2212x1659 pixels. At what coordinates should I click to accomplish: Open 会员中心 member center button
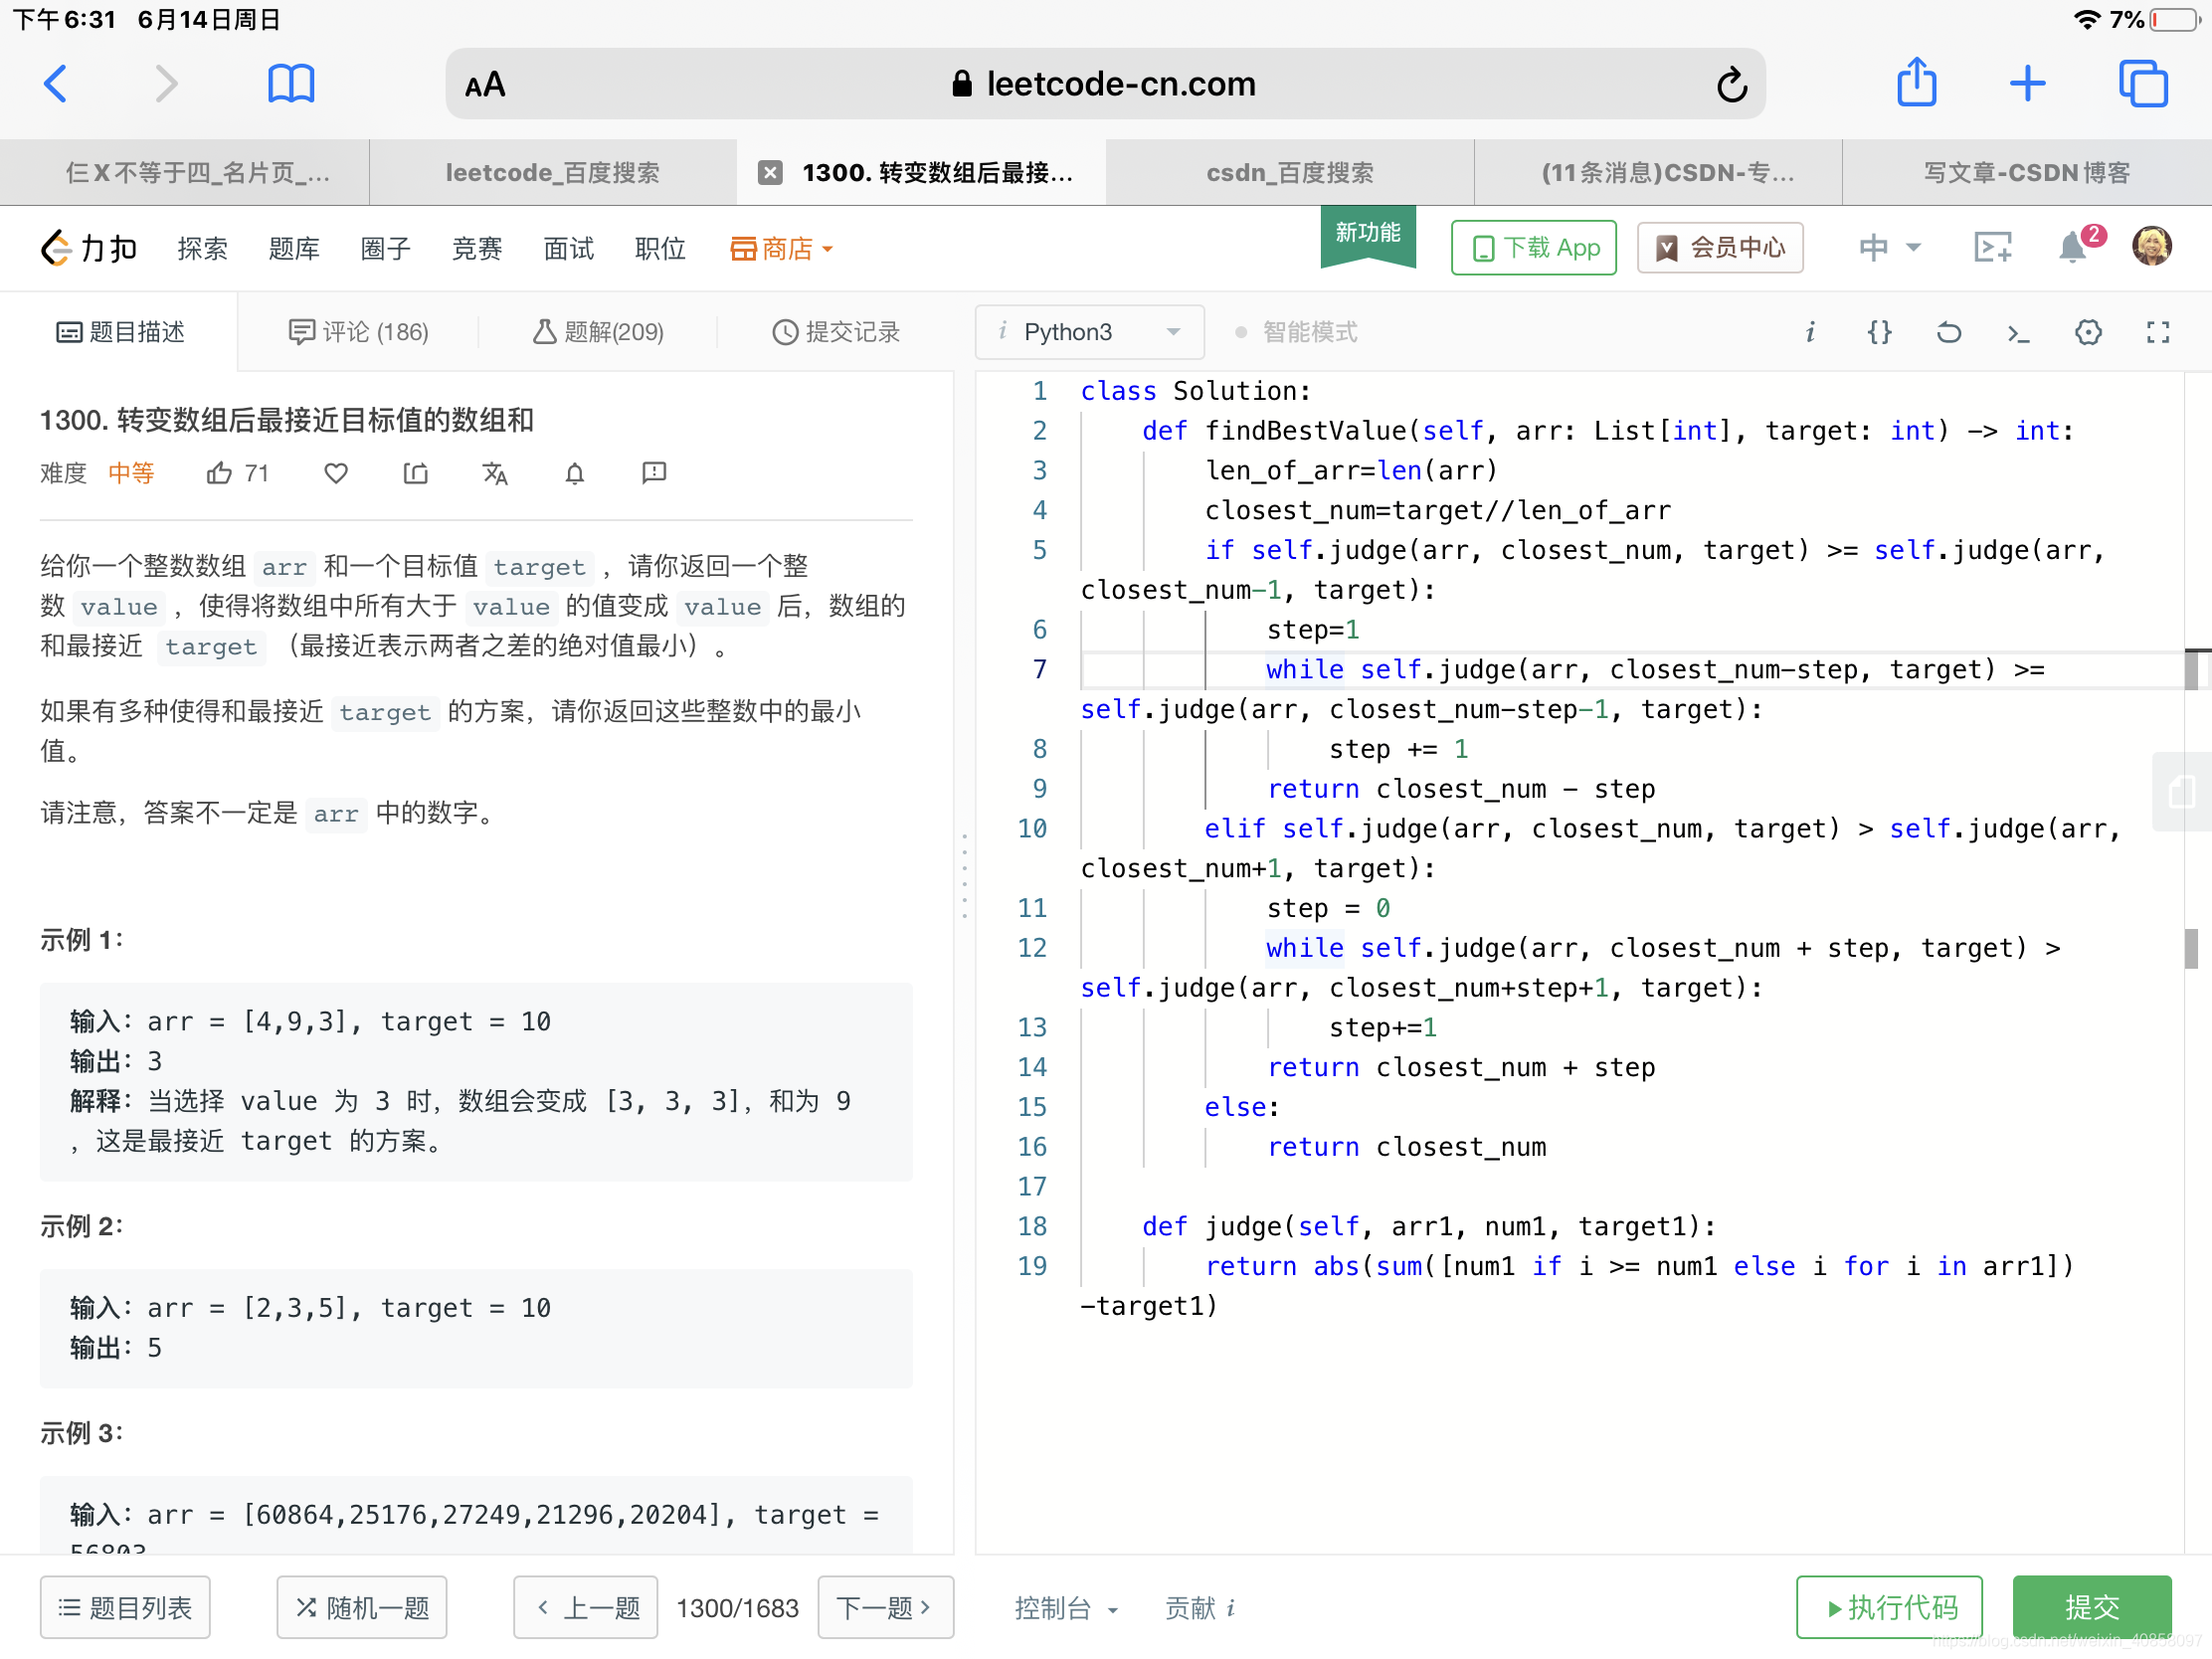point(1719,247)
